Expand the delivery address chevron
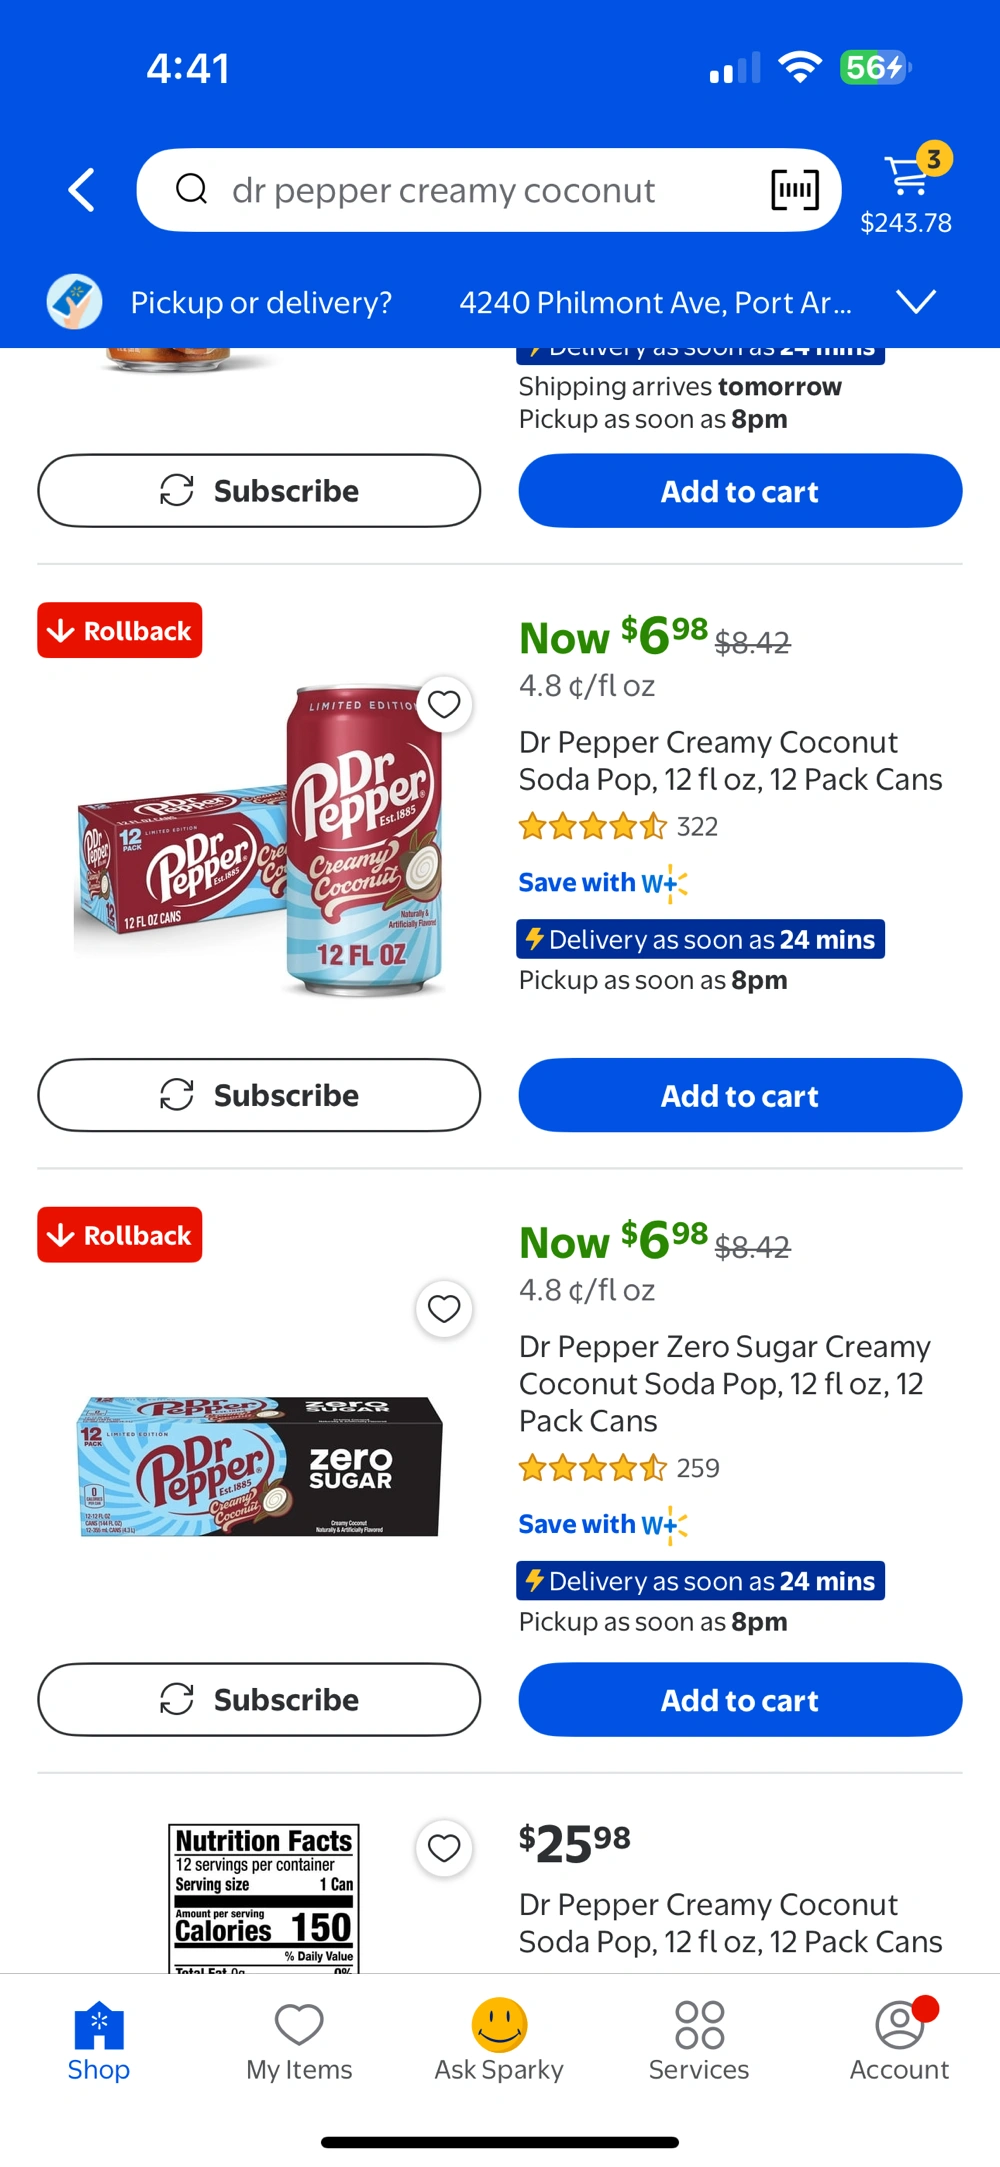1000x2167 pixels. [916, 302]
